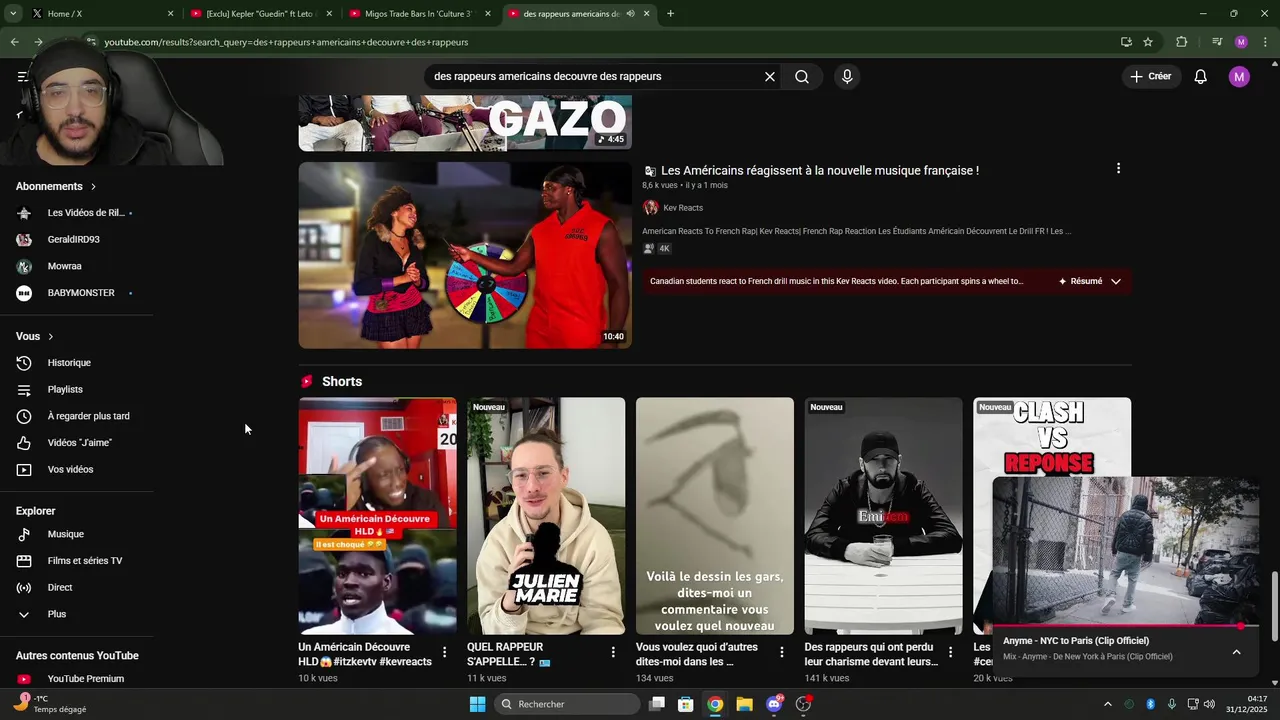Click the miniplayer video Anyme NYC to Paris
The width and height of the screenshot is (1280, 720).
(x=1126, y=551)
